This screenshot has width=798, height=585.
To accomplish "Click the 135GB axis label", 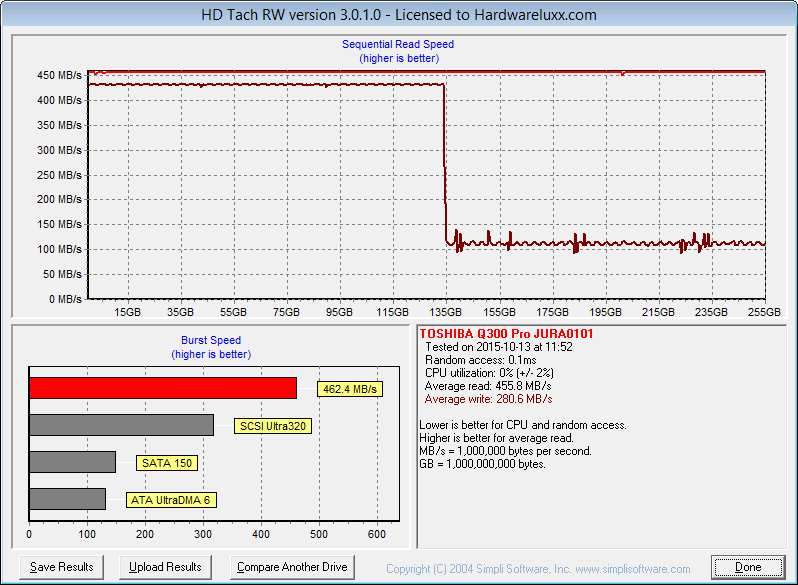I will point(446,312).
